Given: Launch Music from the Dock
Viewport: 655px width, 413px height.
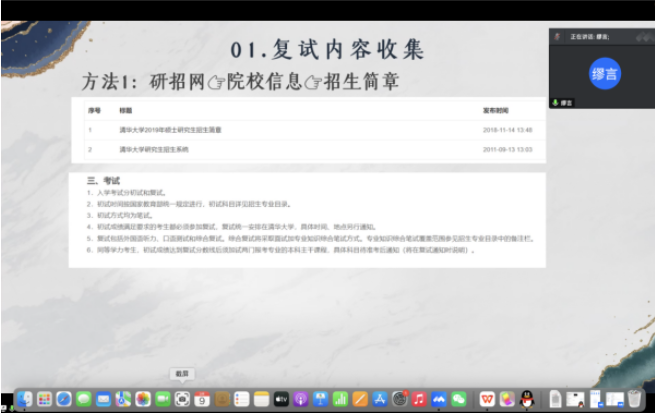Looking at the screenshot, I should click(x=419, y=399).
